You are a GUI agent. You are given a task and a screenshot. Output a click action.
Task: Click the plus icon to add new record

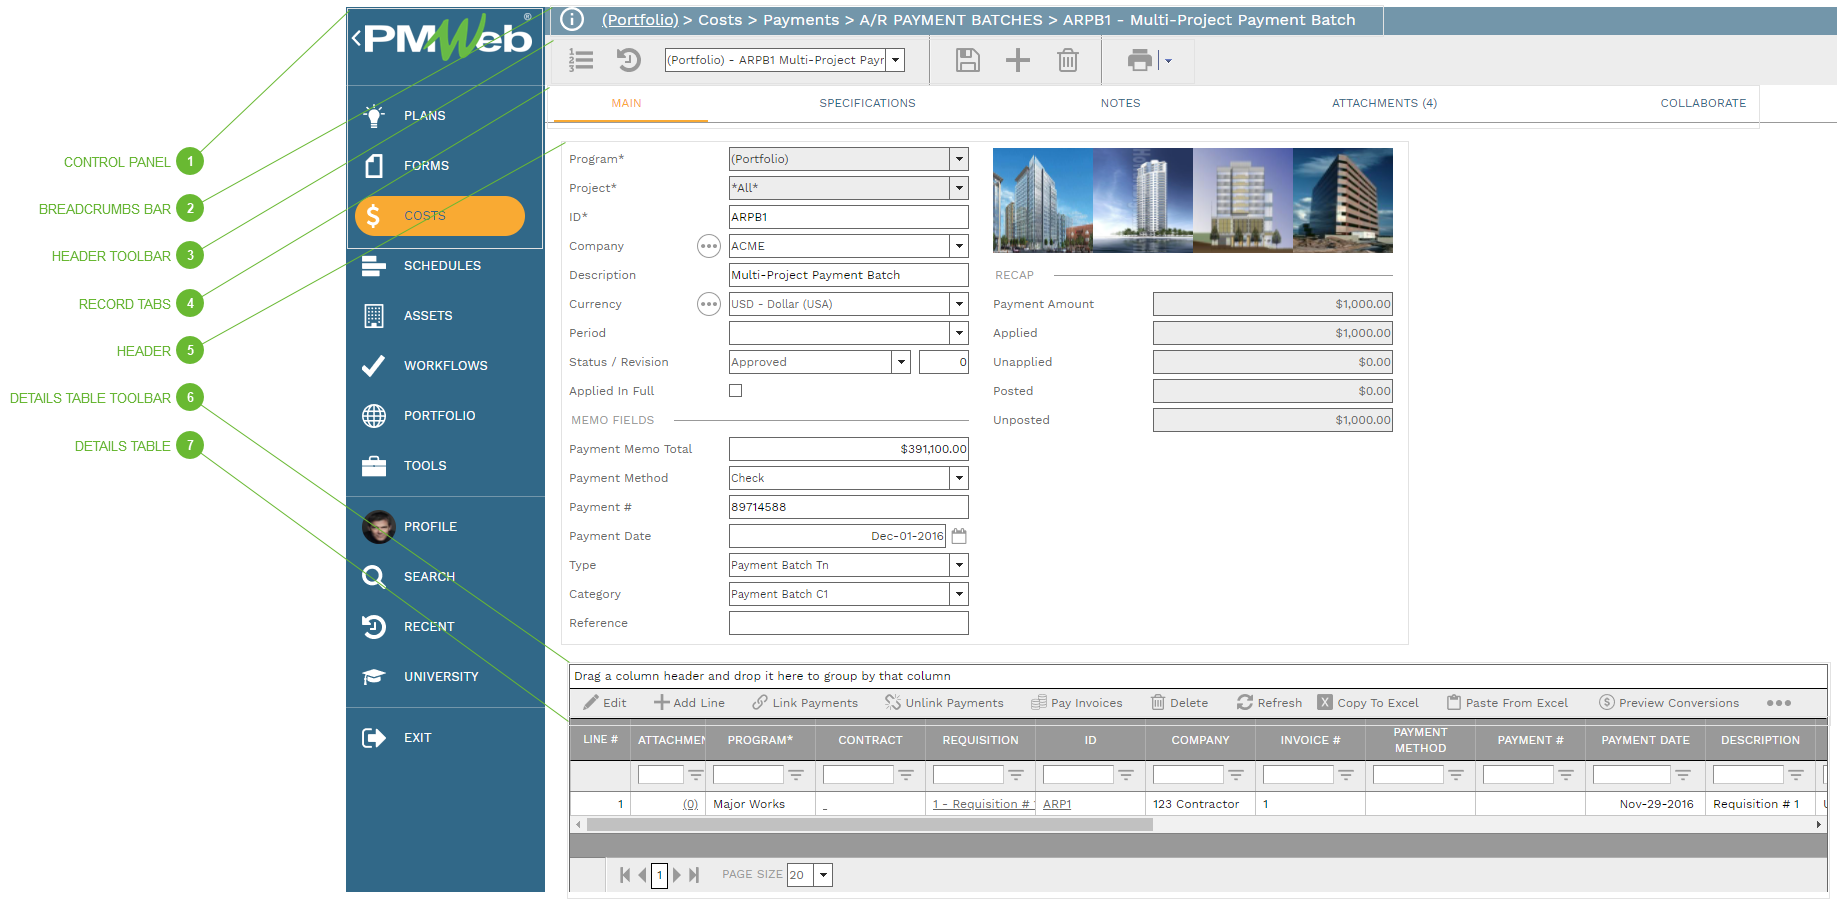pyautogui.click(x=1017, y=60)
